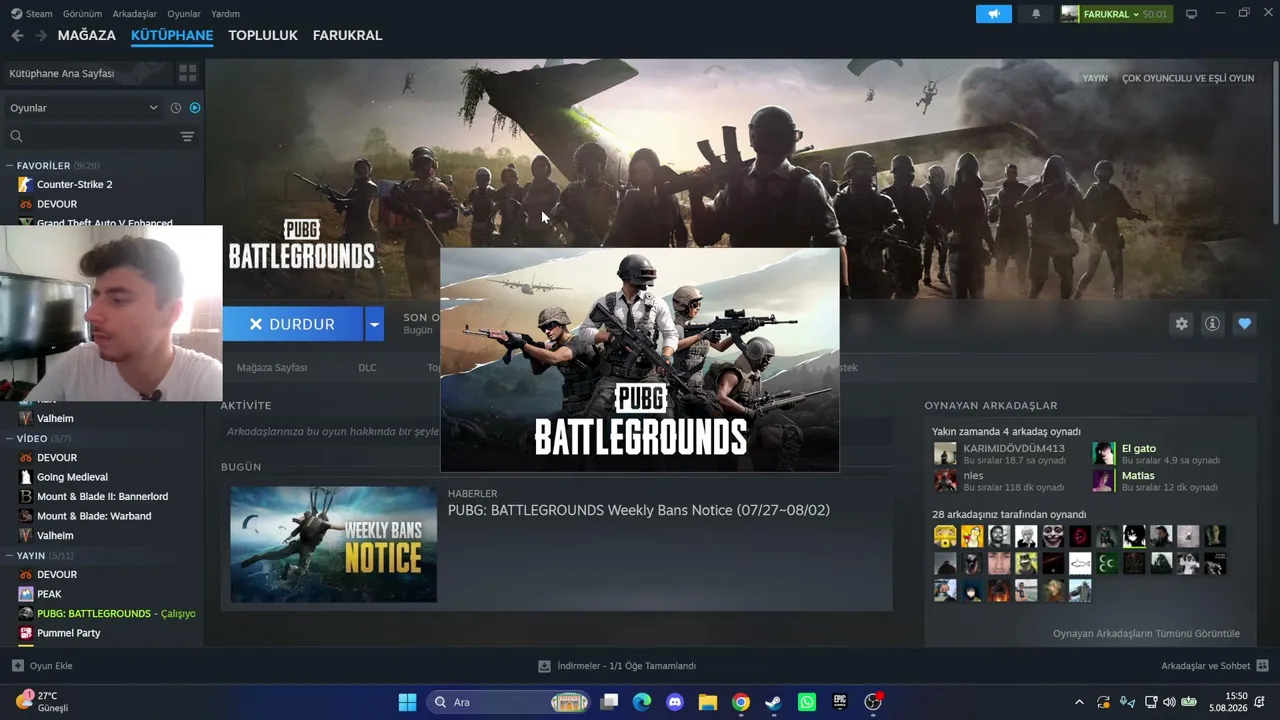Open the Steam announcements megaphone icon

tap(994, 14)
